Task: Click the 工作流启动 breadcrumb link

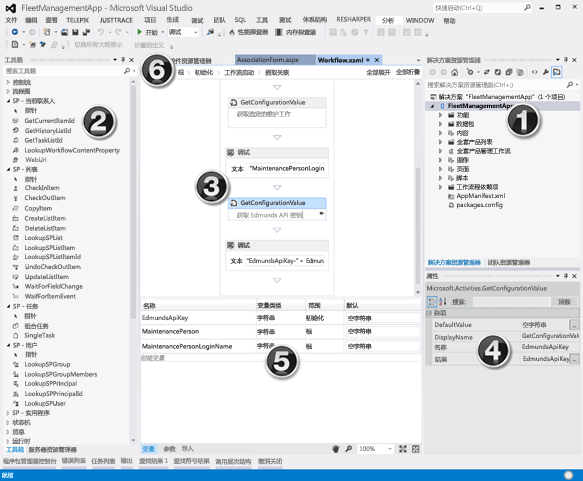Action: [x=239, y=72]
